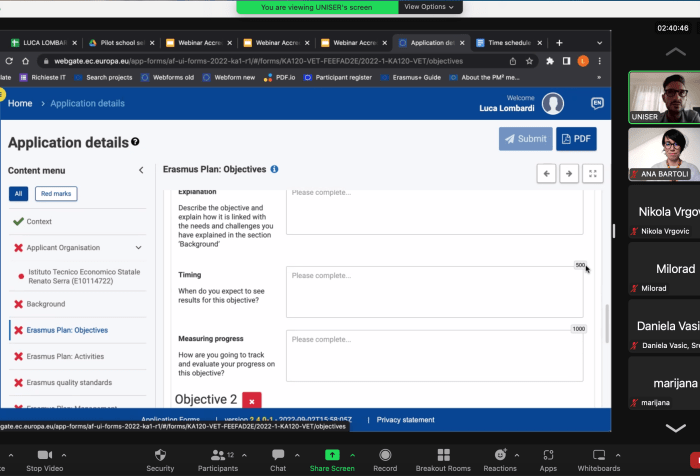Click help icon beside Application details title
700x476 pixels.
click(x=136, y=143)
